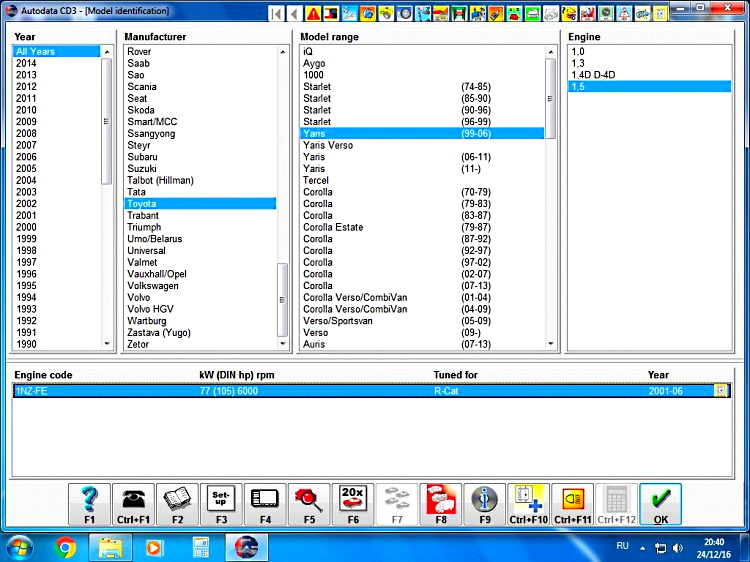
Task: Go to first page arrow in top toolbar
Action: point(277,14)
